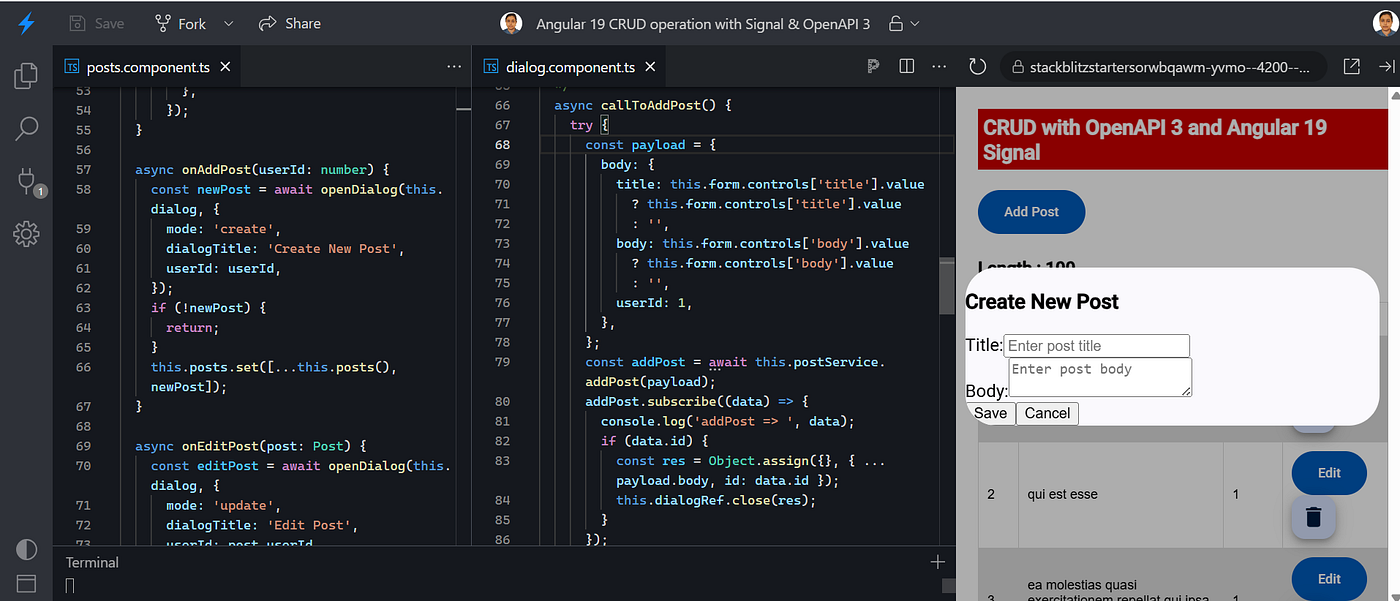Click the trash delete icon for post 2
The width and height of the screenshot is (1400, 601).
[x=1314, y=517]
